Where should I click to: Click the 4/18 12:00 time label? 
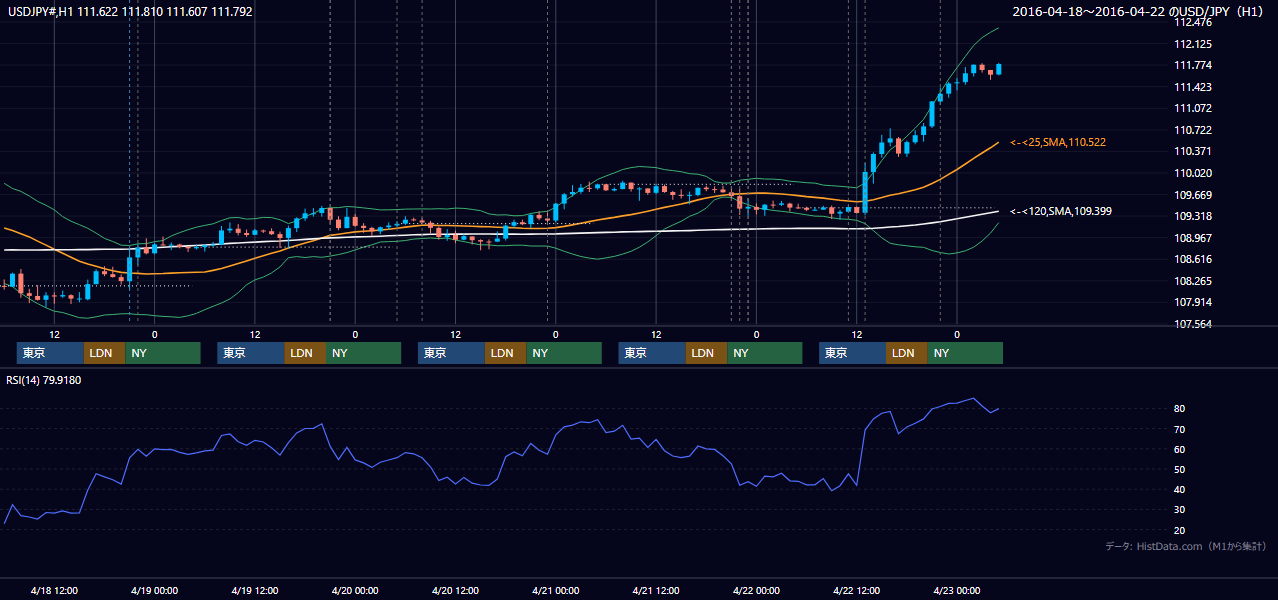tap(54, 590)
